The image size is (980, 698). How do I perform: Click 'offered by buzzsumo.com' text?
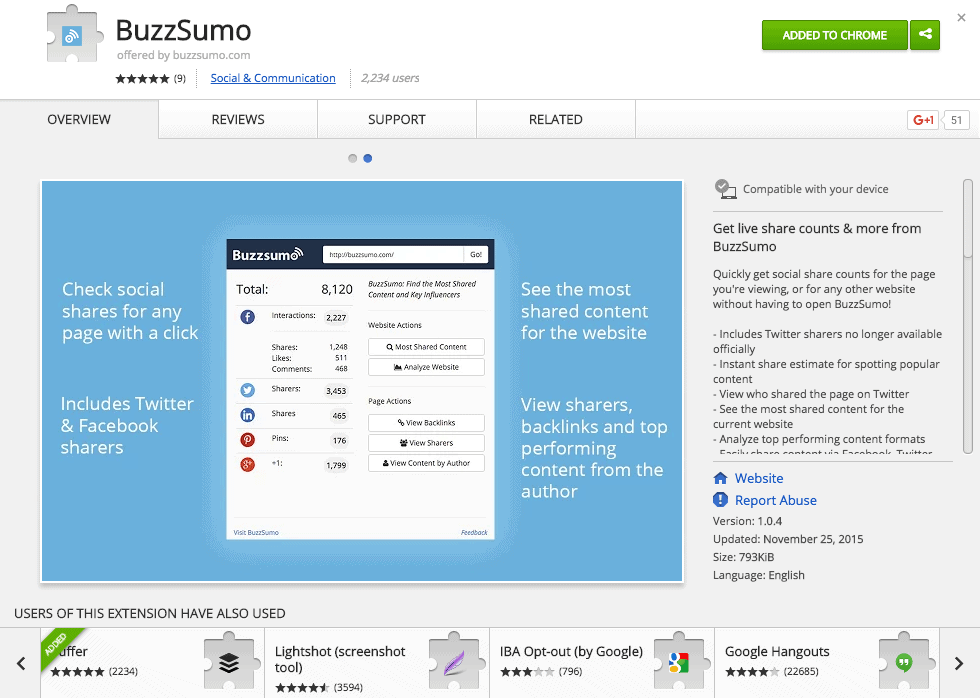[183, 55]
